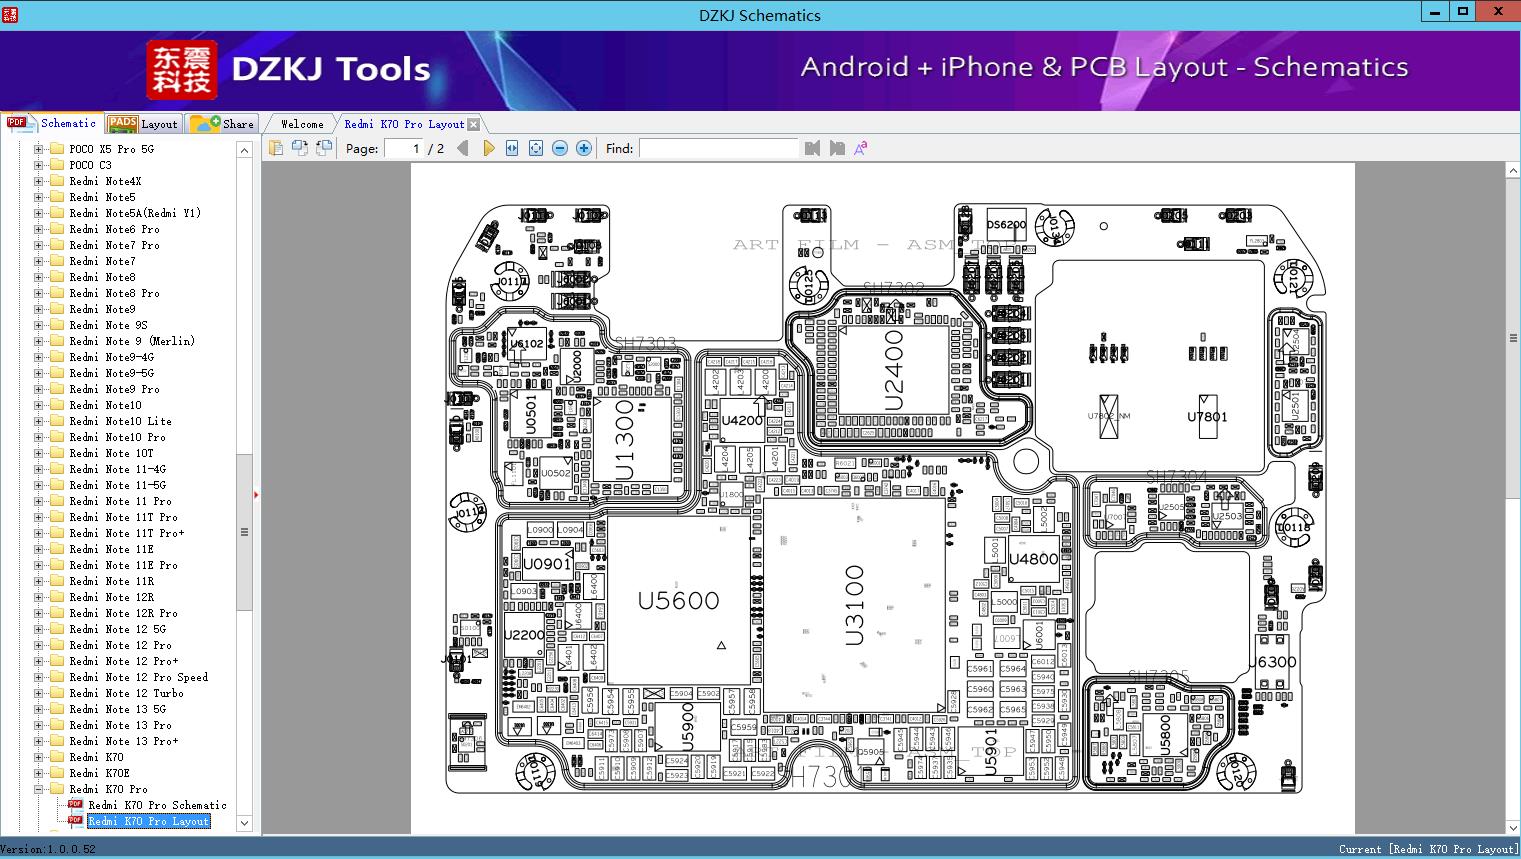Image resolution: width=1521 pixels, height=859 pixels.
Task: Expand the Redmi Note 13 Pro+ node
Action: point(39,741)
